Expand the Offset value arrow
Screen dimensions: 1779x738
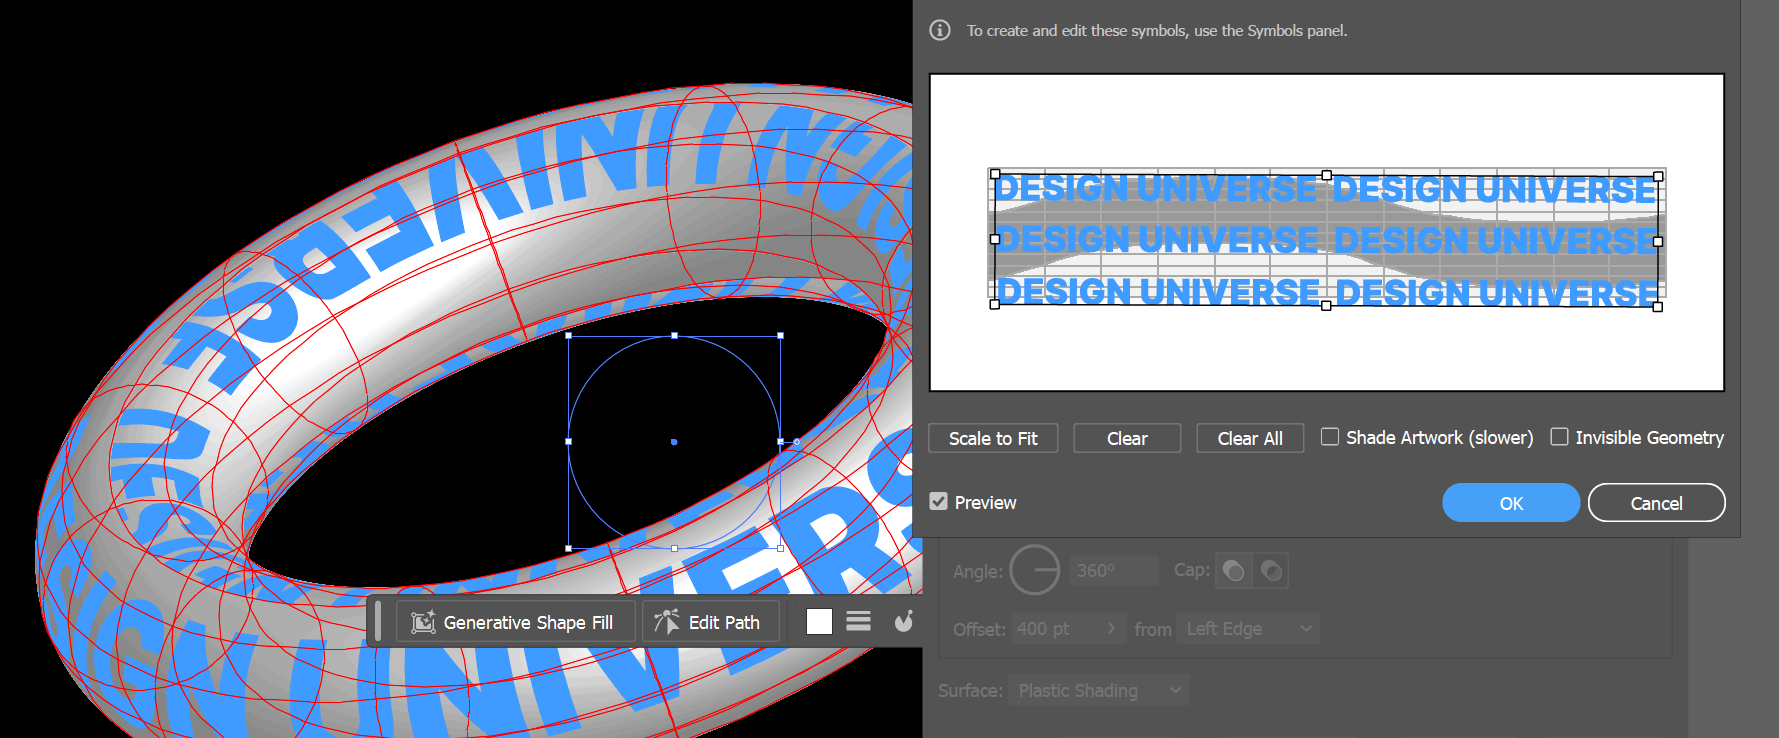point(1111,628)
